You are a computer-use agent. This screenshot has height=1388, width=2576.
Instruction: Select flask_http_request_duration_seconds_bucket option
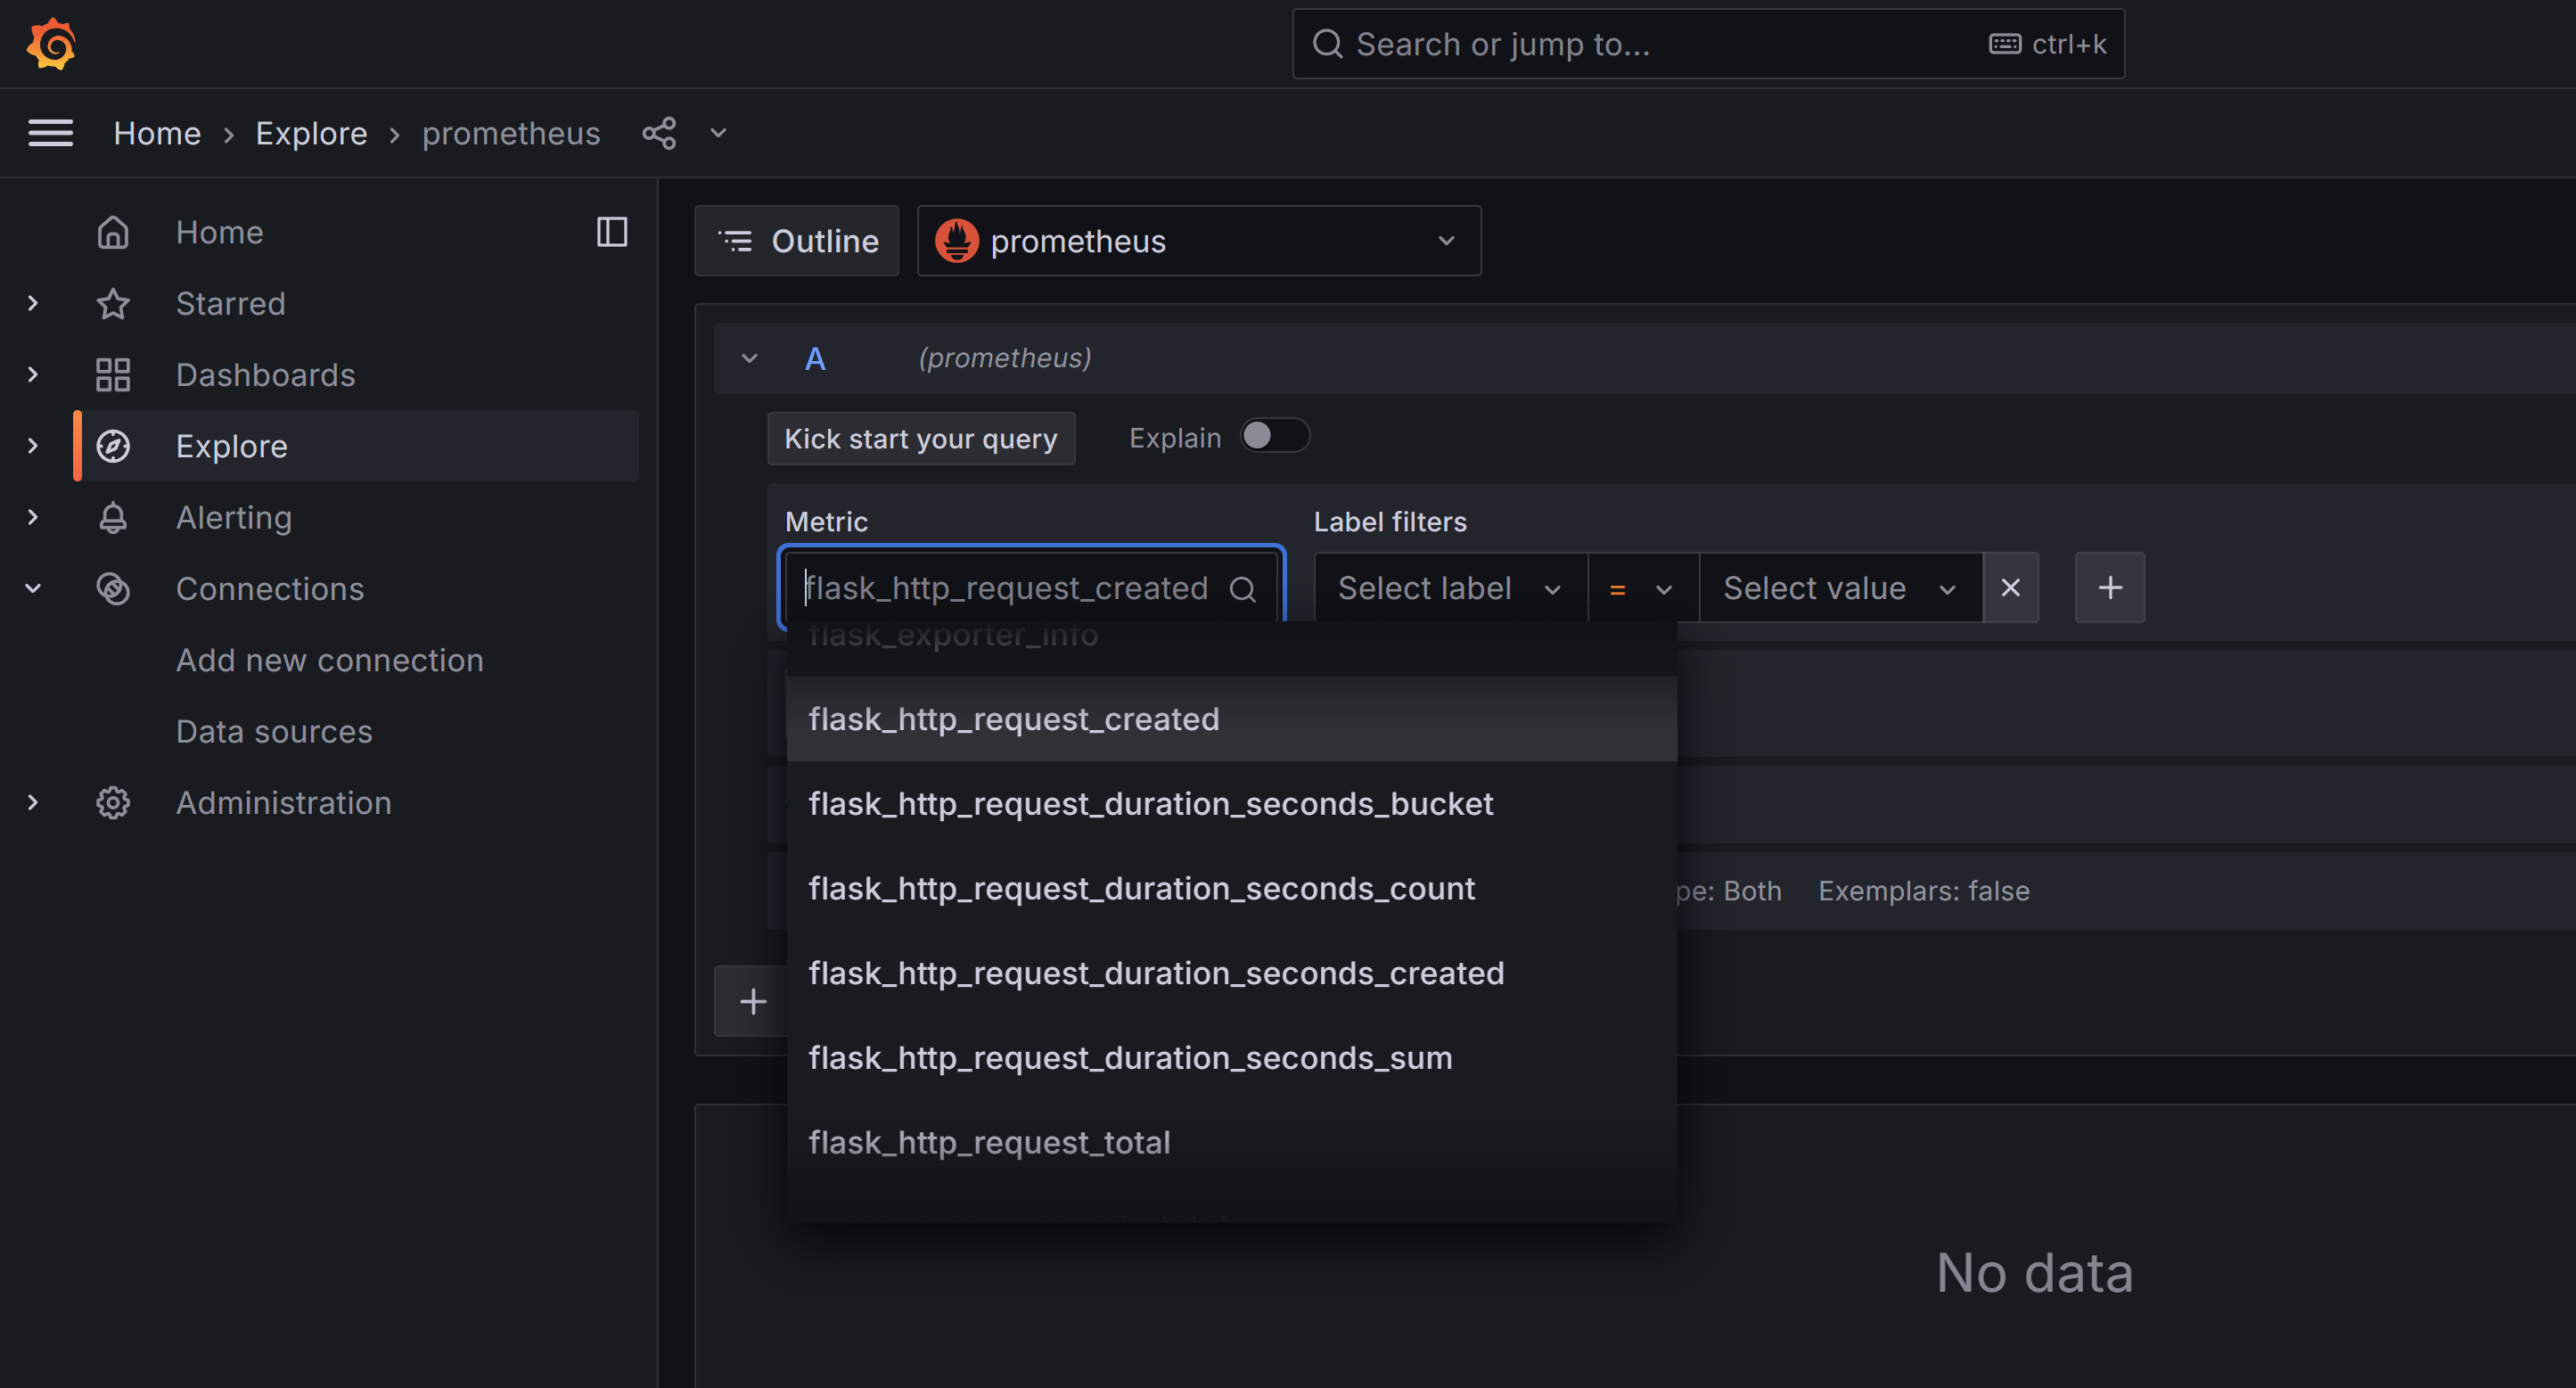tap(1231, 804)
